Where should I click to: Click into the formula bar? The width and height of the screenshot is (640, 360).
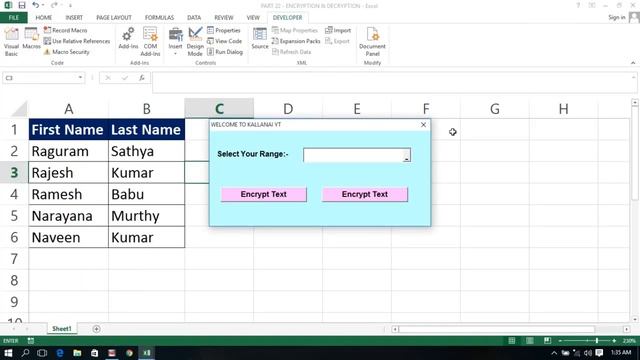click(x=392, y=82)
